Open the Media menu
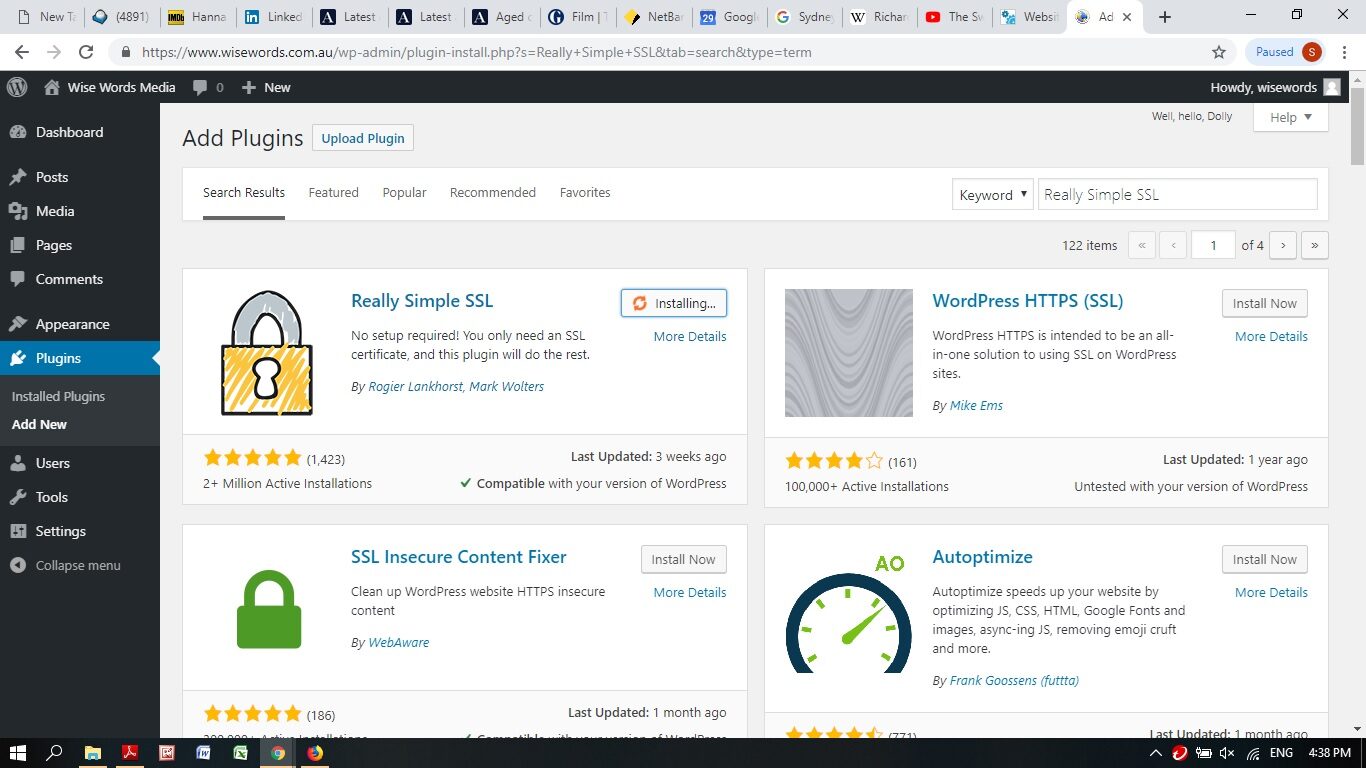 point(55,211)
